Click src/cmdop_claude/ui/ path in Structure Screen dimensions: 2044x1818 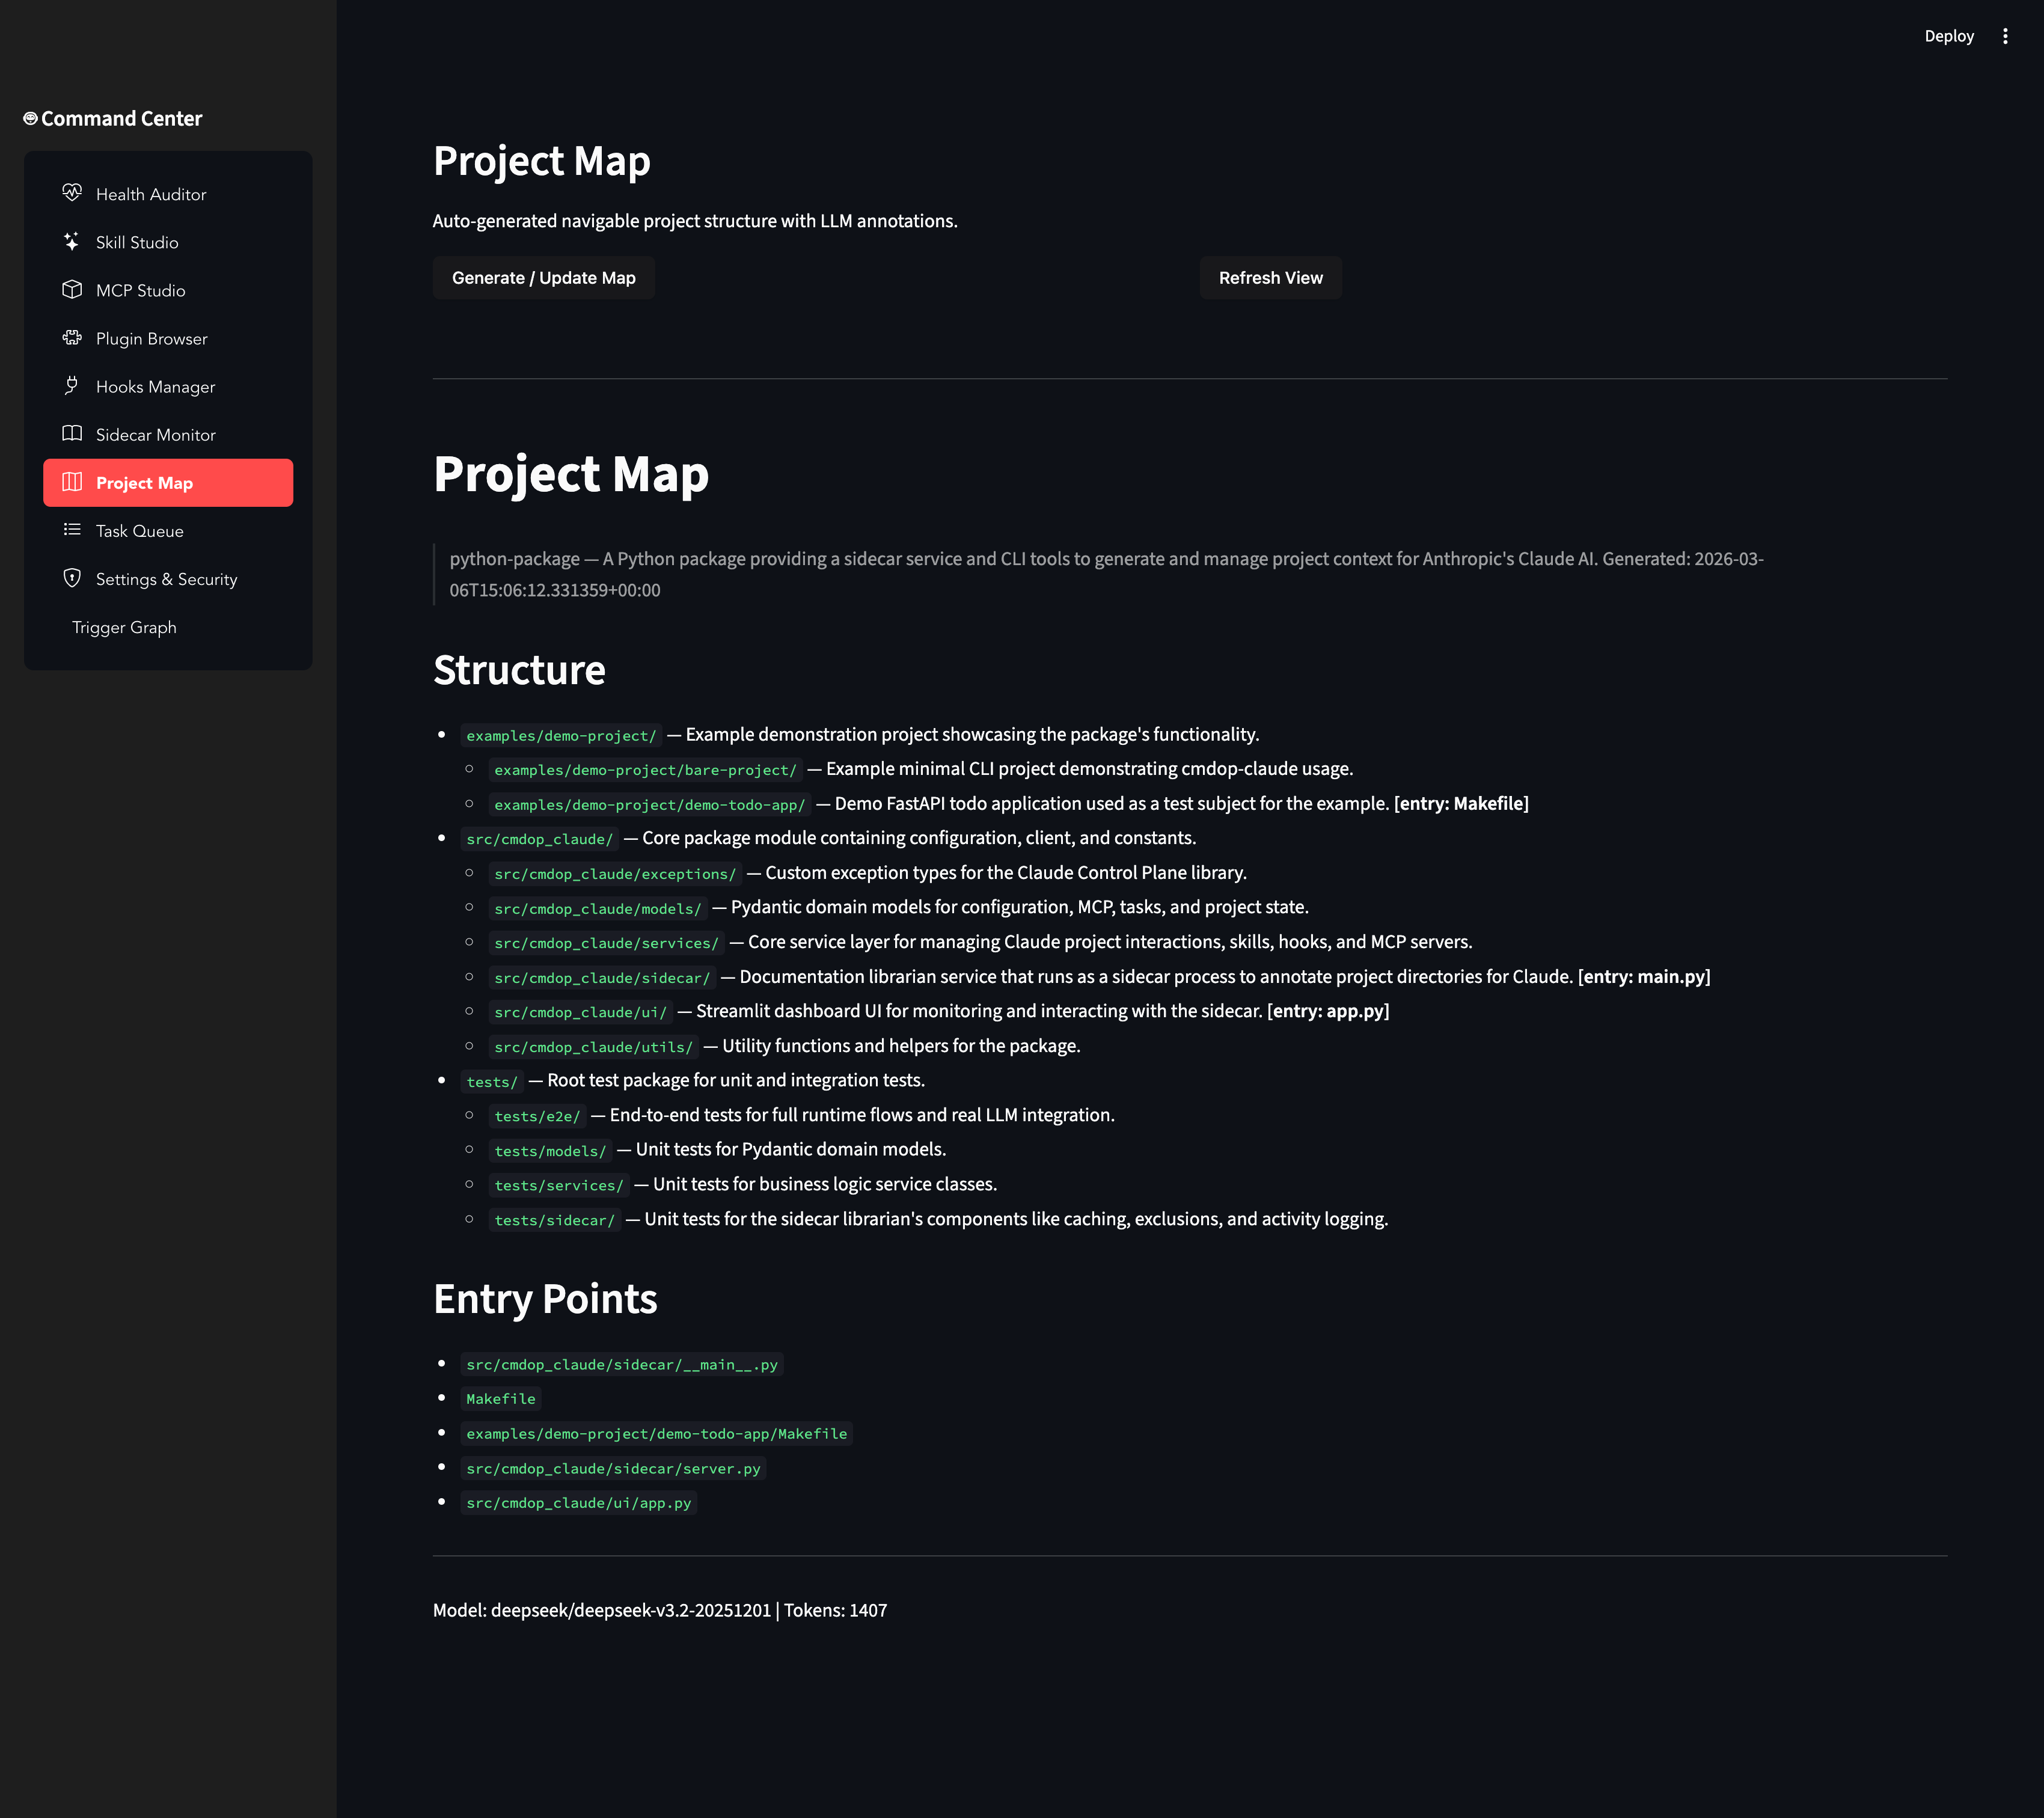581,1012
